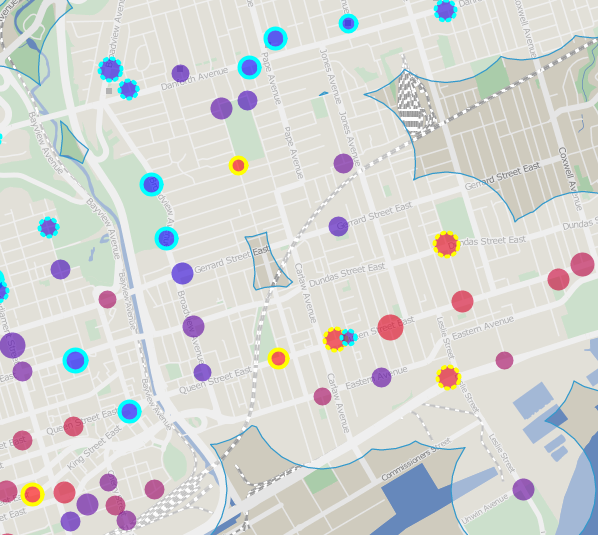Select the yellow-dotted red marker at Leslie Street and Eastern Avenue
598x535 pixels.
click(x=448, y=377)
